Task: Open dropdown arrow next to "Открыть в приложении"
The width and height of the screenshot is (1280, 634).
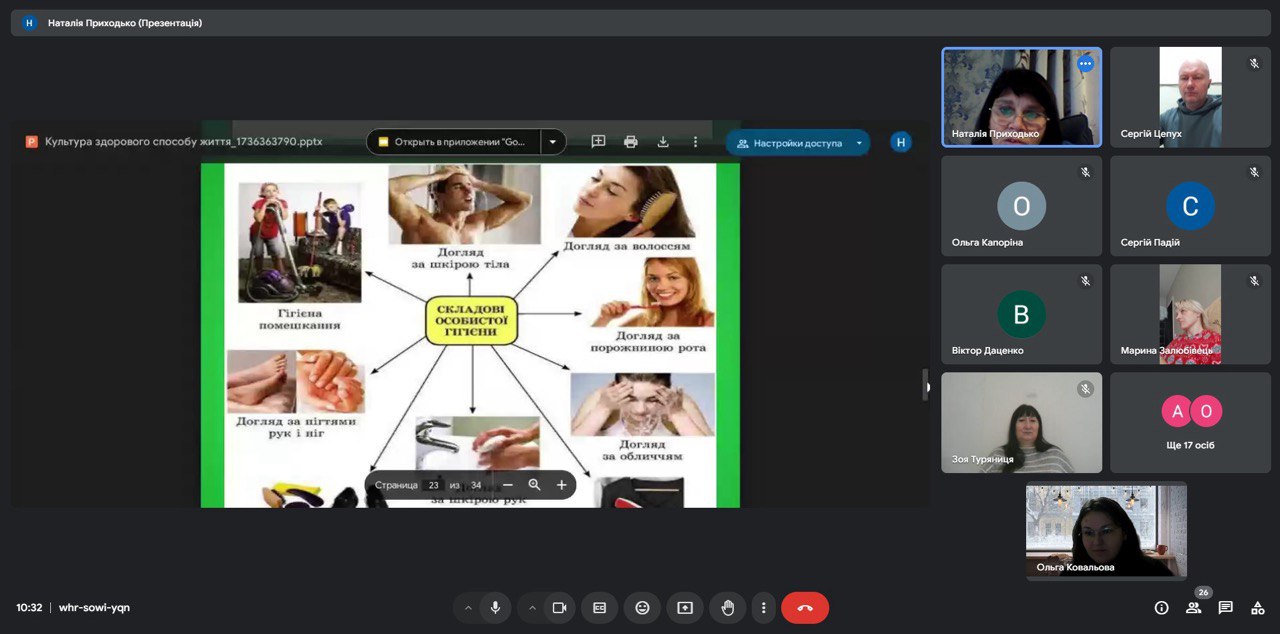Action: click(x=553, y=142)
